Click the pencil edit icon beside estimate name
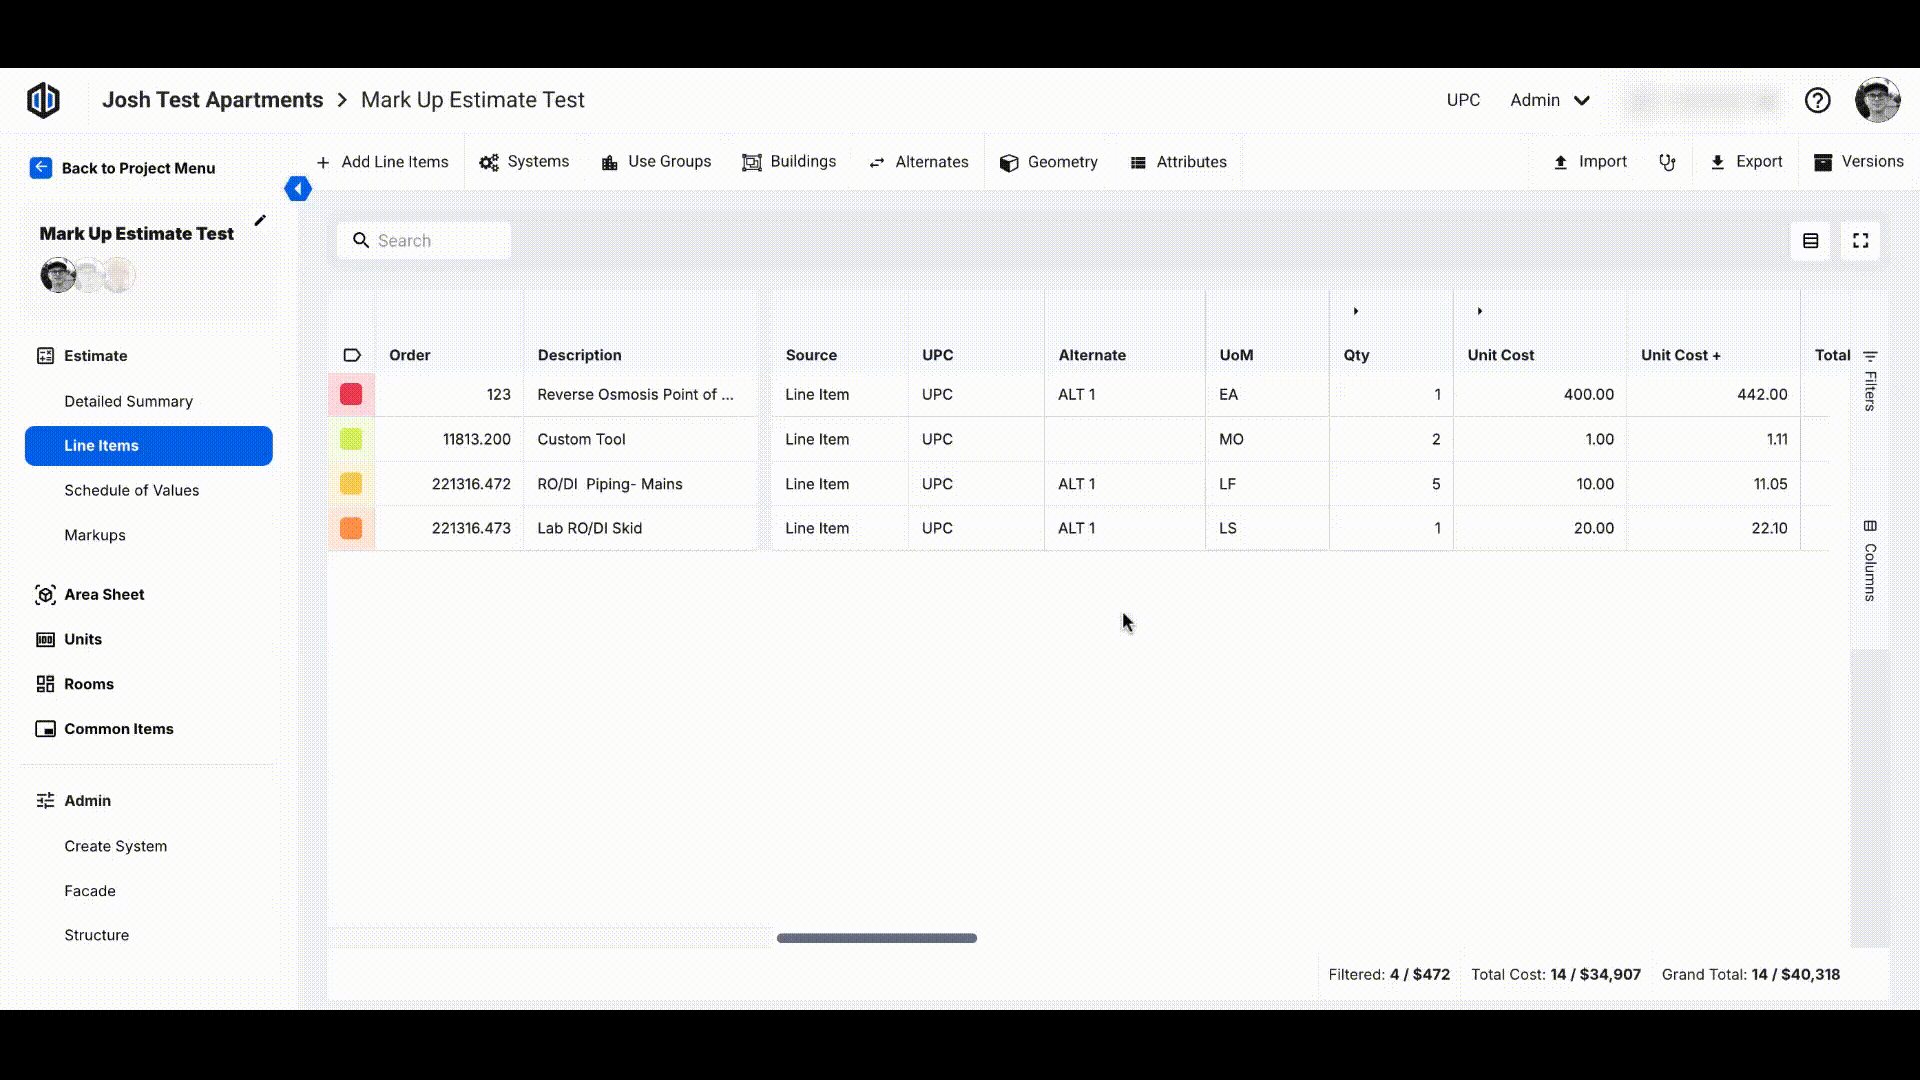 [260, 220]
